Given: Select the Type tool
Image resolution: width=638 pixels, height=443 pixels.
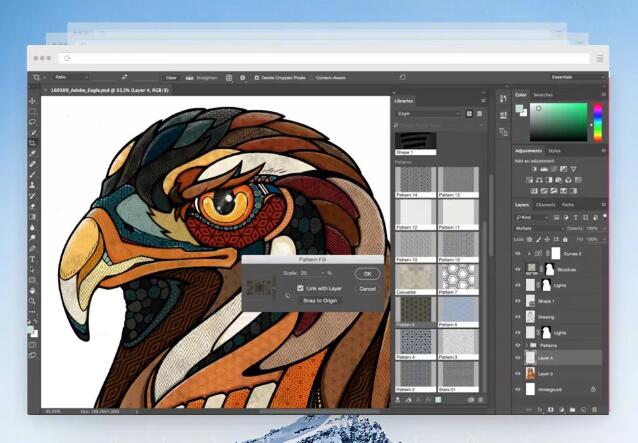Looking at the screenshot, I should point(33,259).
